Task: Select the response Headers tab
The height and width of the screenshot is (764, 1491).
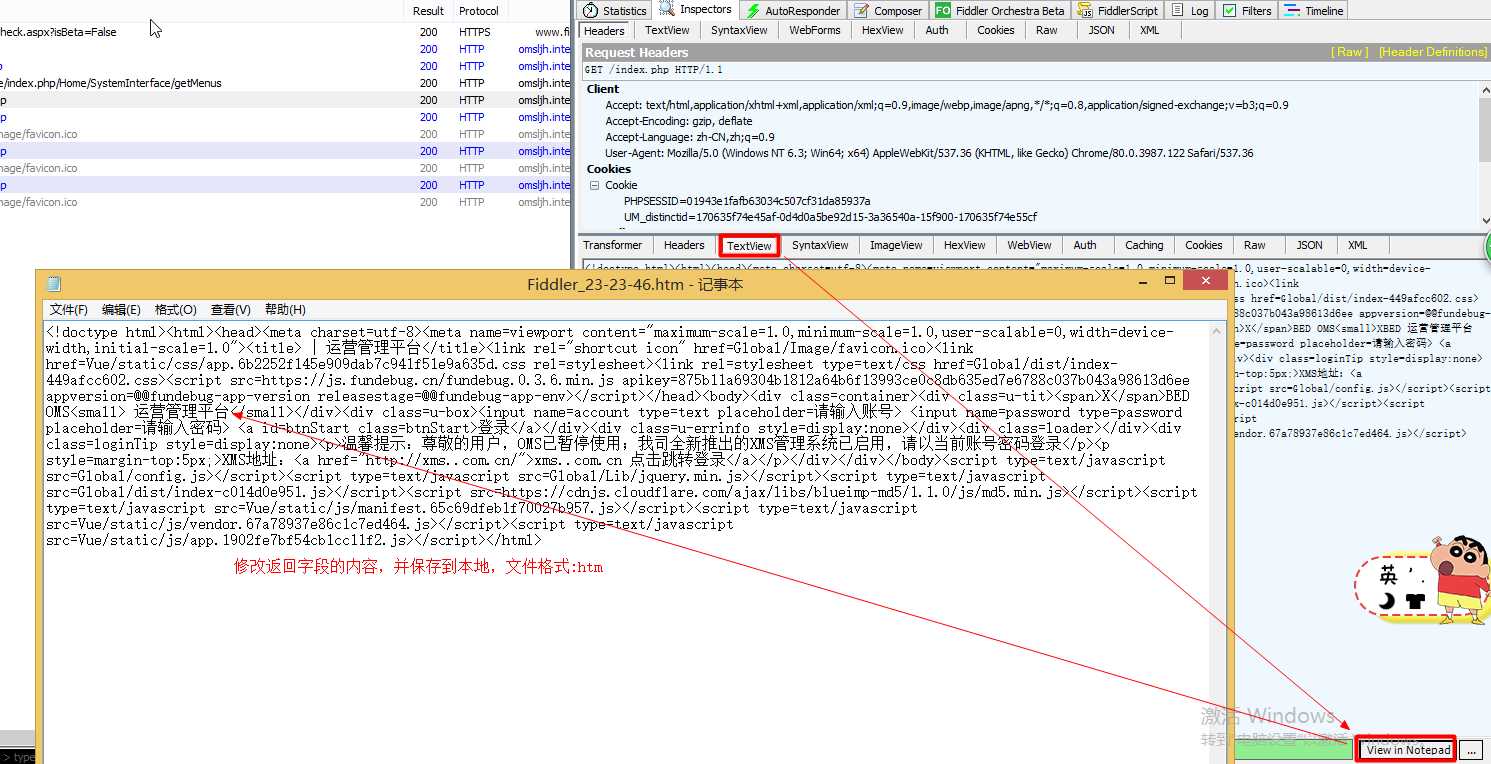Action: point(684,245)
